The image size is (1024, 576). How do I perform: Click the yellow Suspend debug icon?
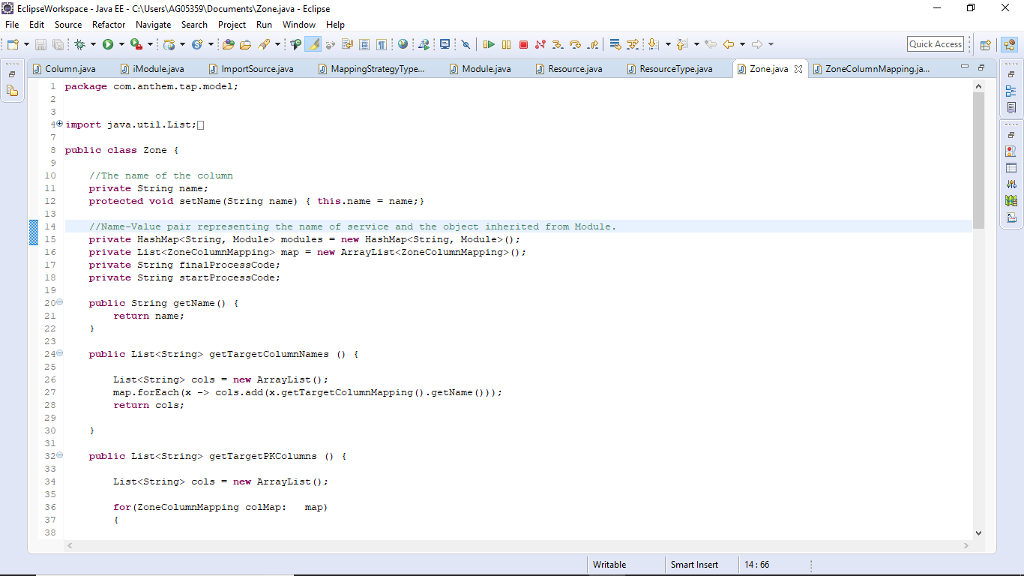(x=506, y=44)
